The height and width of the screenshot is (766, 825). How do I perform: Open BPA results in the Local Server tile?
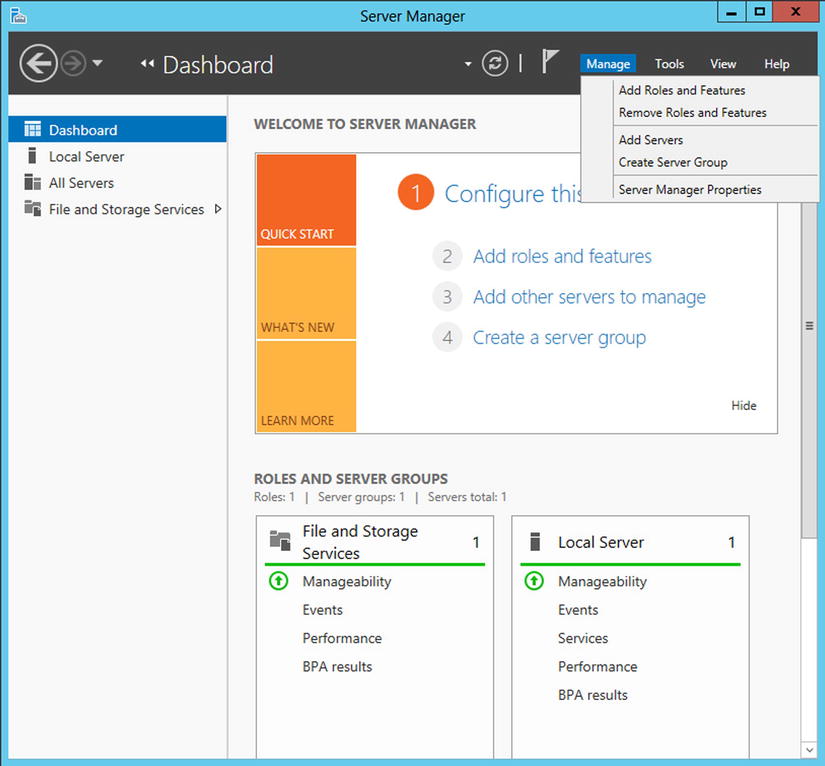[x=593, y=695]
